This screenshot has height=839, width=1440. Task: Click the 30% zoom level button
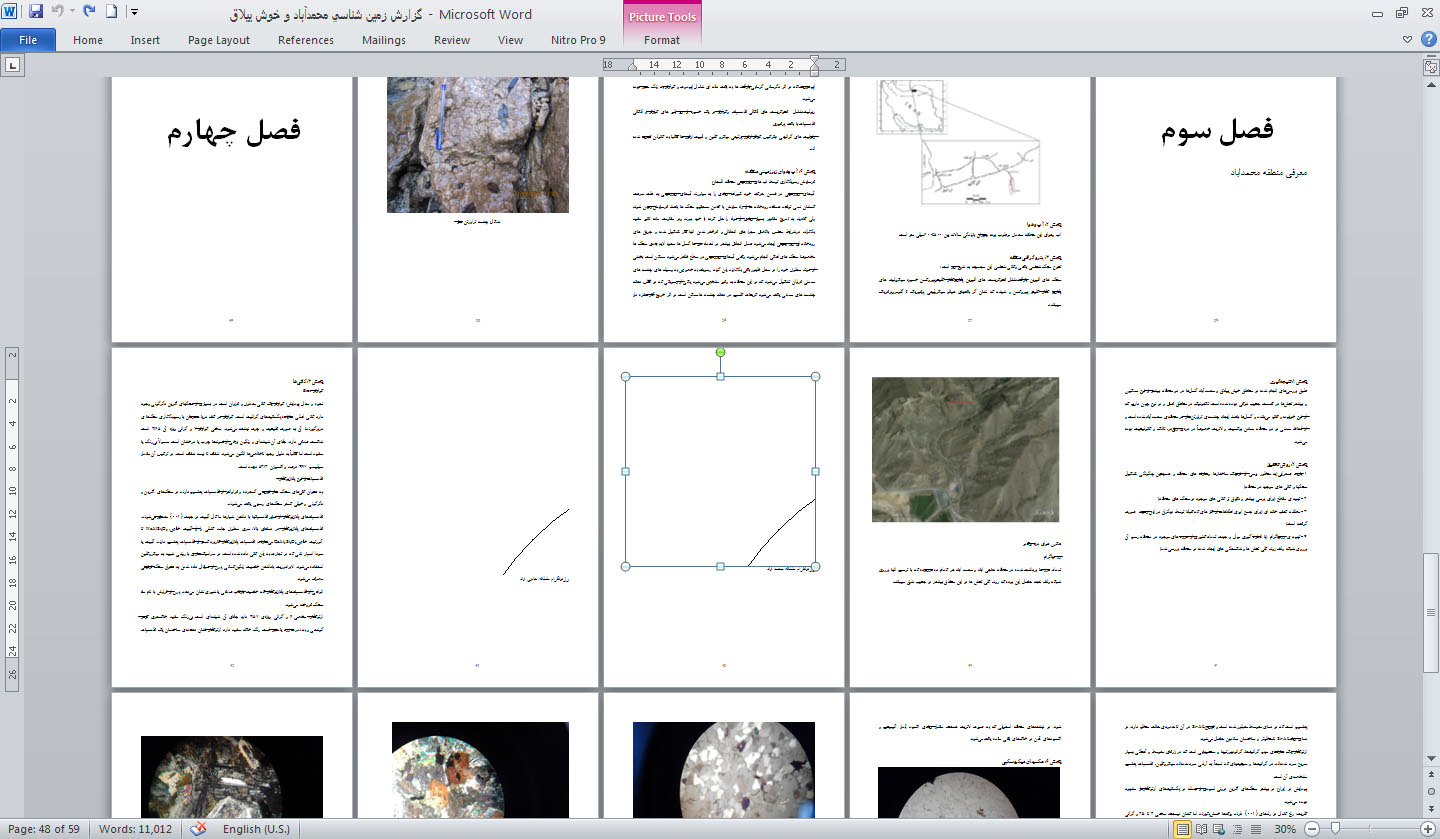click(1285, 829)
